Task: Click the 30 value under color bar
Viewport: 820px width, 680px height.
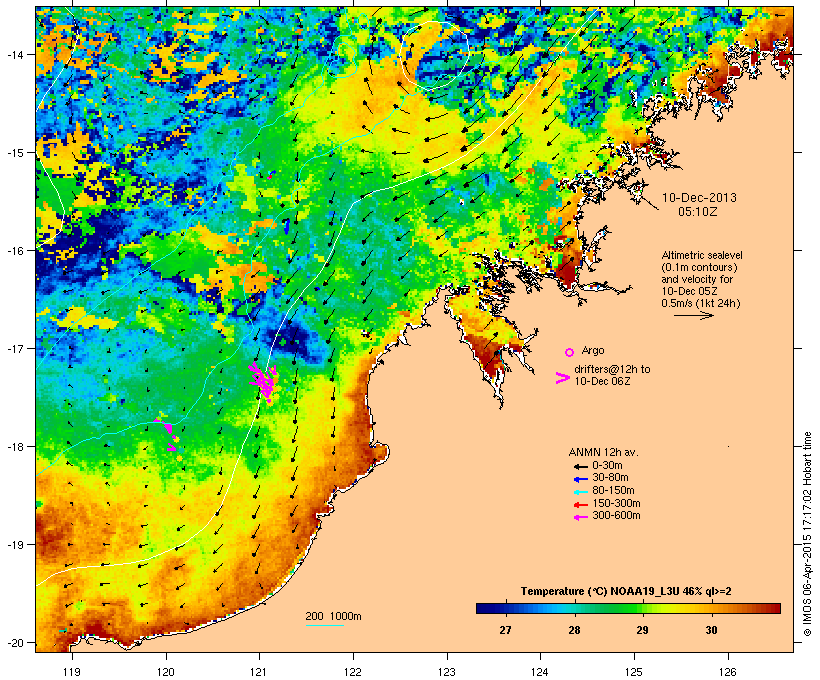Action: click(x=711, y=630)
